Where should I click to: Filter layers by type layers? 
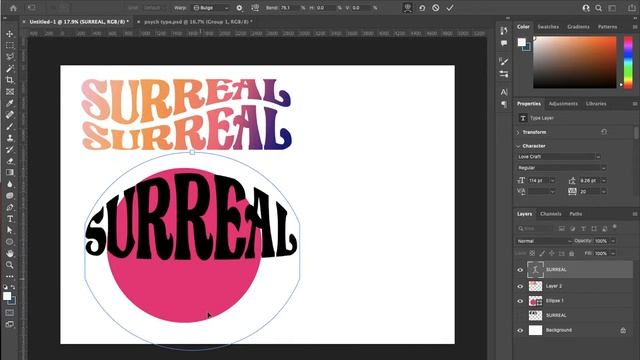583,229
